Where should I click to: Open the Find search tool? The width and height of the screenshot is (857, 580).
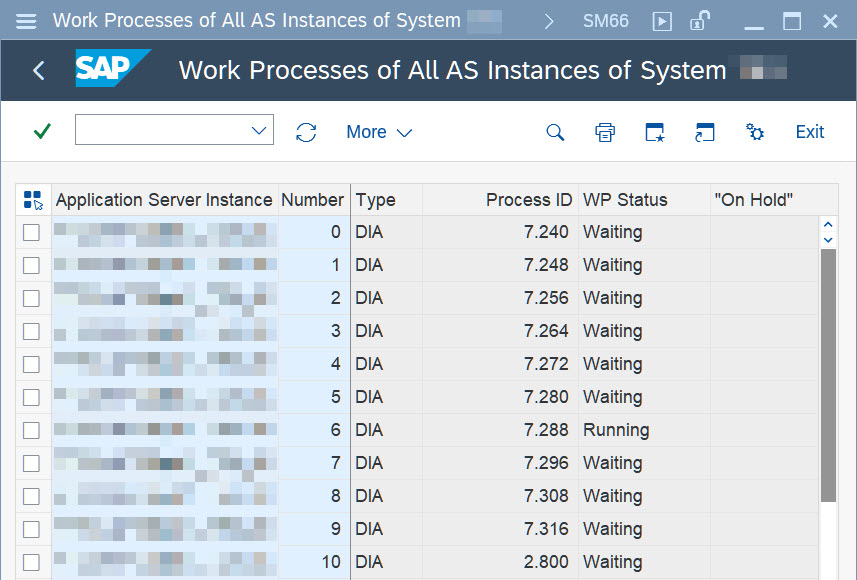click(x=555, y=131)
